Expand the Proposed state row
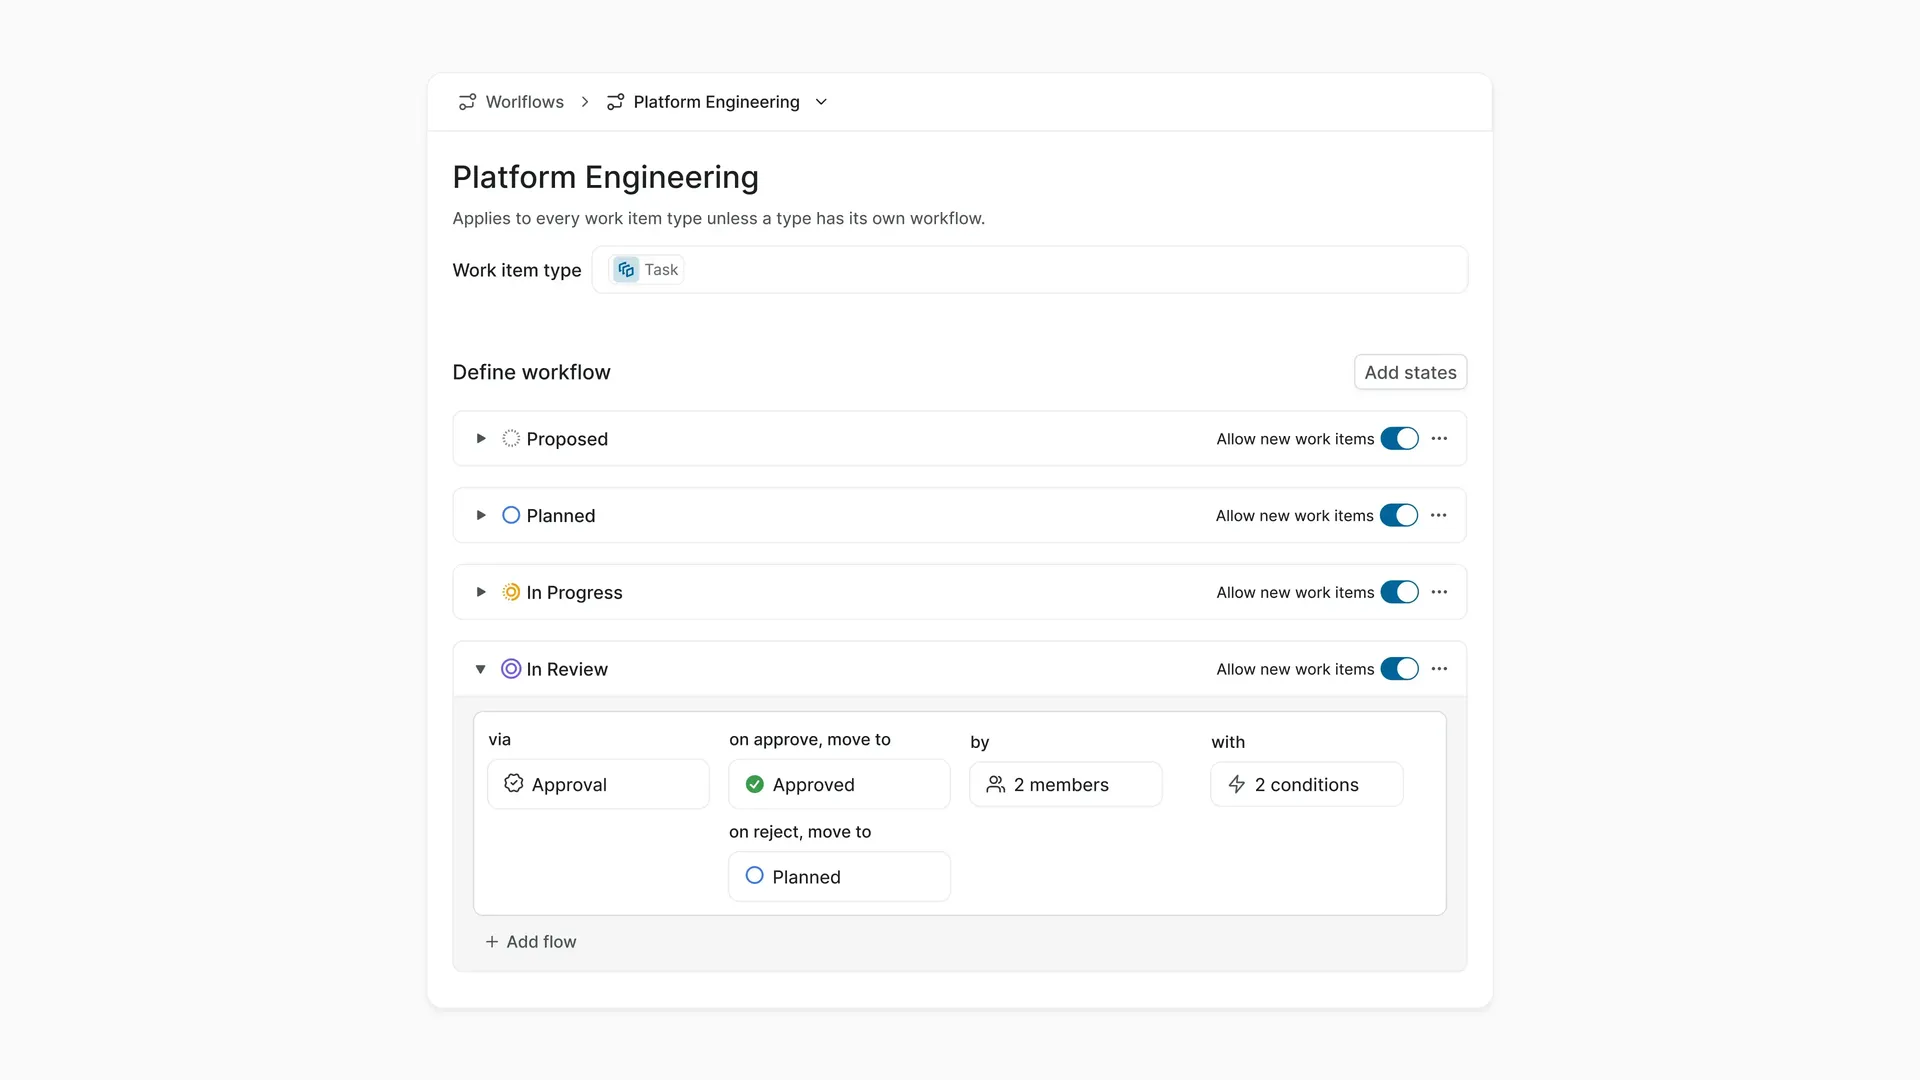 point(481,439)
